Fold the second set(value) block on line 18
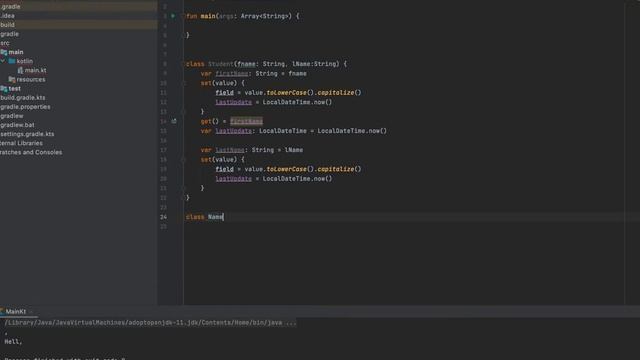 click(183, 160)
